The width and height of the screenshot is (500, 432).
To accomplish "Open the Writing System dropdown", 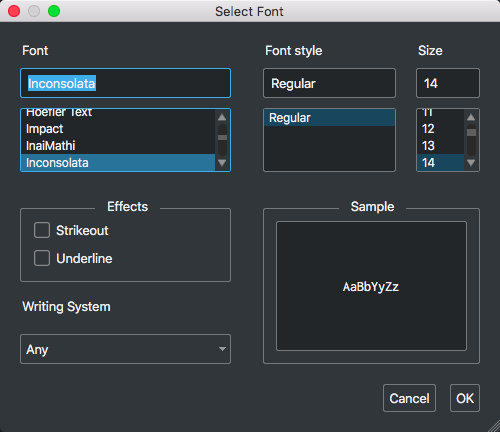I will [125, 349].
